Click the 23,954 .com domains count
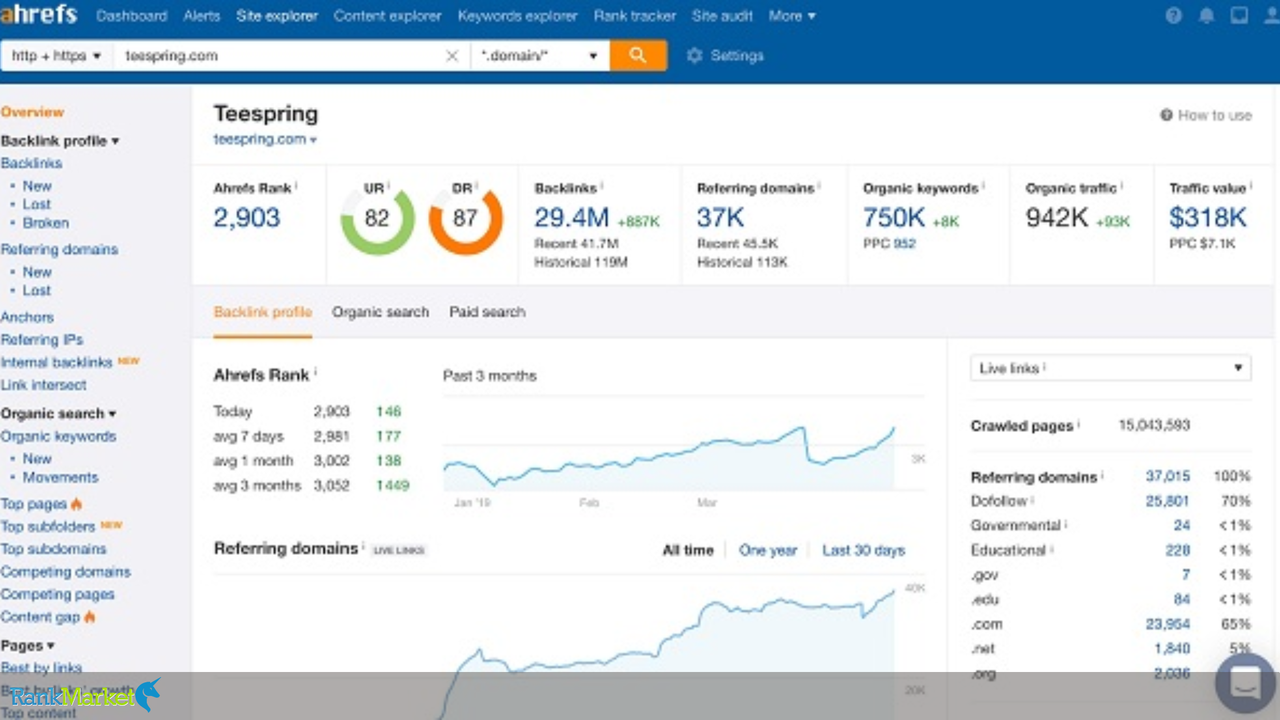The width and height of the screenshot is (1280, 720). pos(1168,624)
